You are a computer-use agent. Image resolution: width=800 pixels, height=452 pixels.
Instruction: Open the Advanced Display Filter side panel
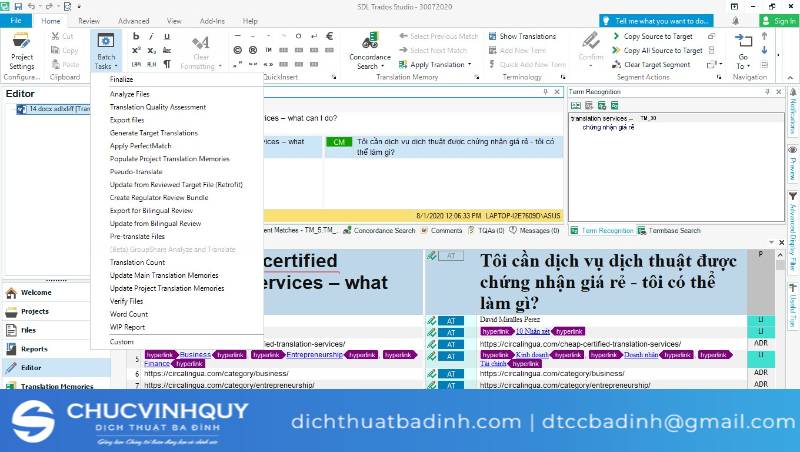tap(793, 231)
